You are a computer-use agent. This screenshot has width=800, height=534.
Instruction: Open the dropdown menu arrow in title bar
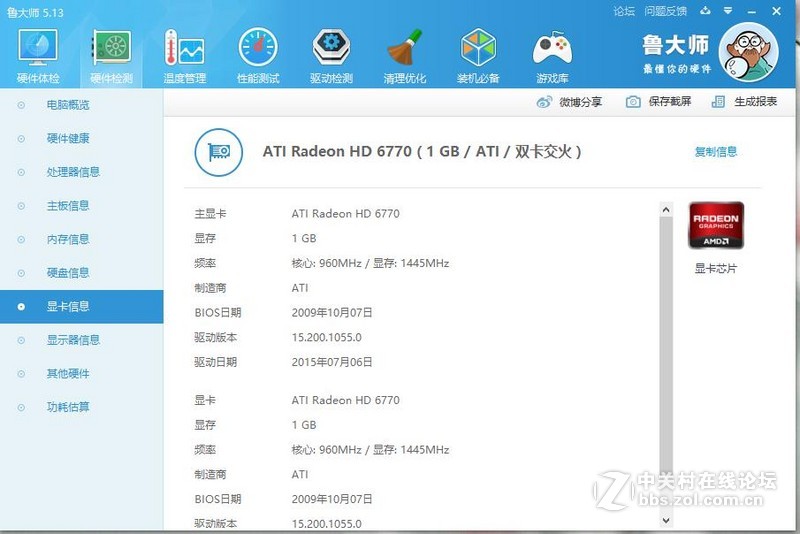tap(728, 10)
